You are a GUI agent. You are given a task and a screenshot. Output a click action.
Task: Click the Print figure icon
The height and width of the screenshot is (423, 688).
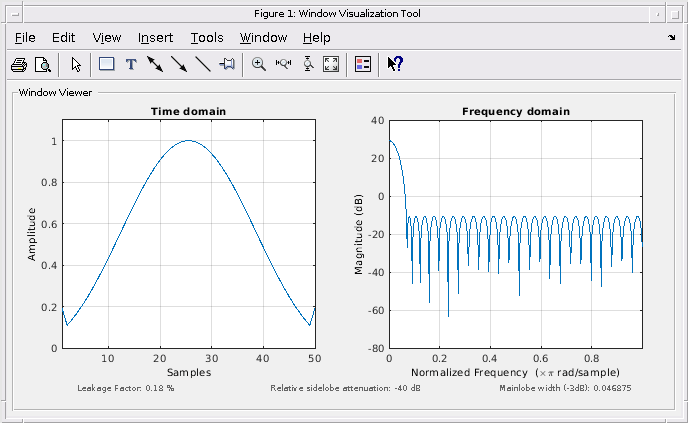[x=19, y=65]
